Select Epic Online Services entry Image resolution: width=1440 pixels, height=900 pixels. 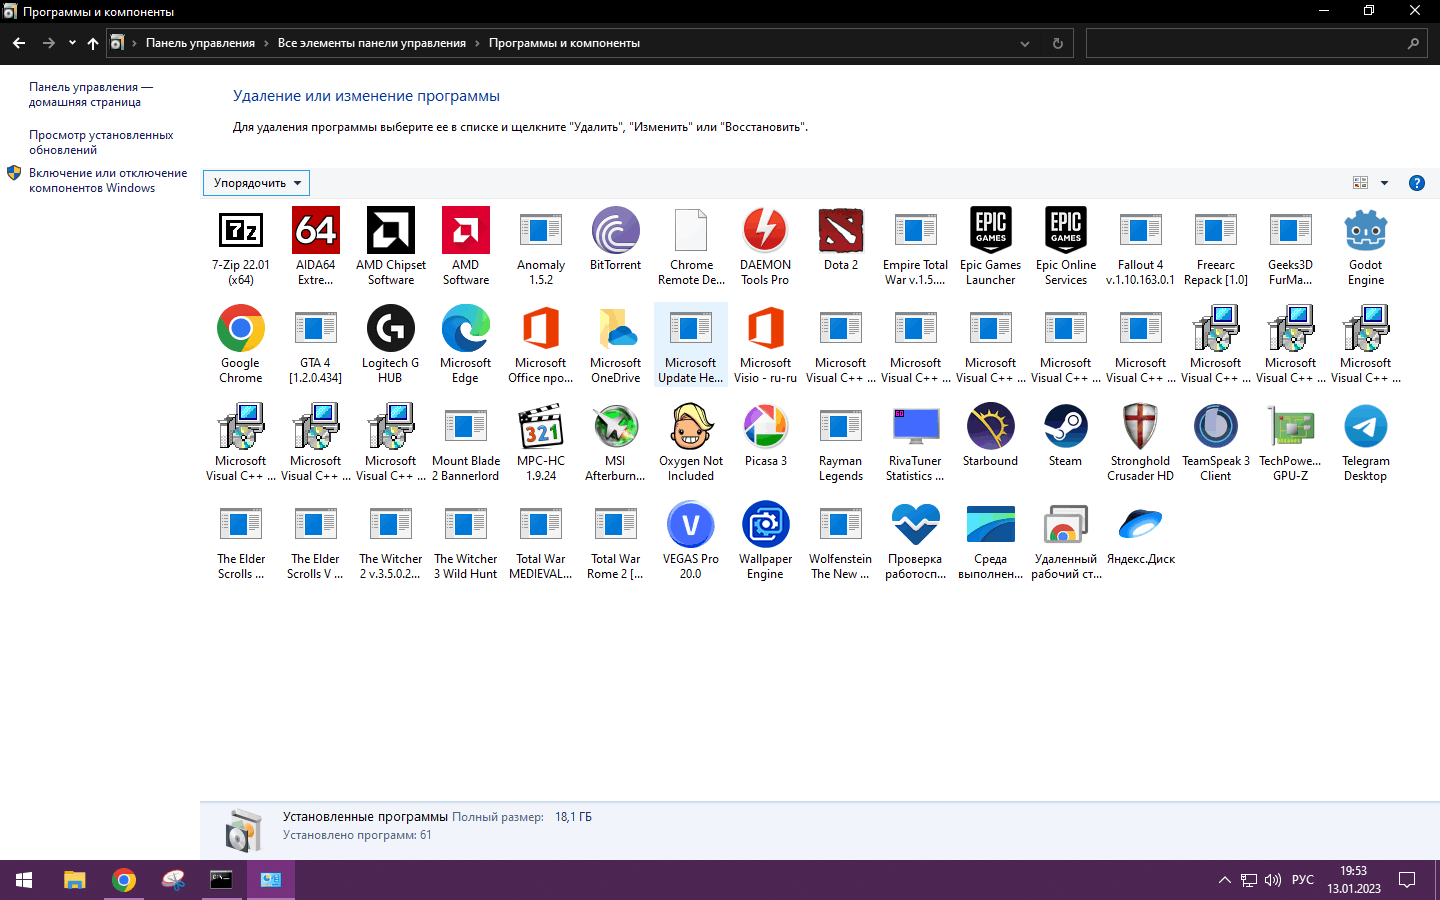click(1066, 247)
